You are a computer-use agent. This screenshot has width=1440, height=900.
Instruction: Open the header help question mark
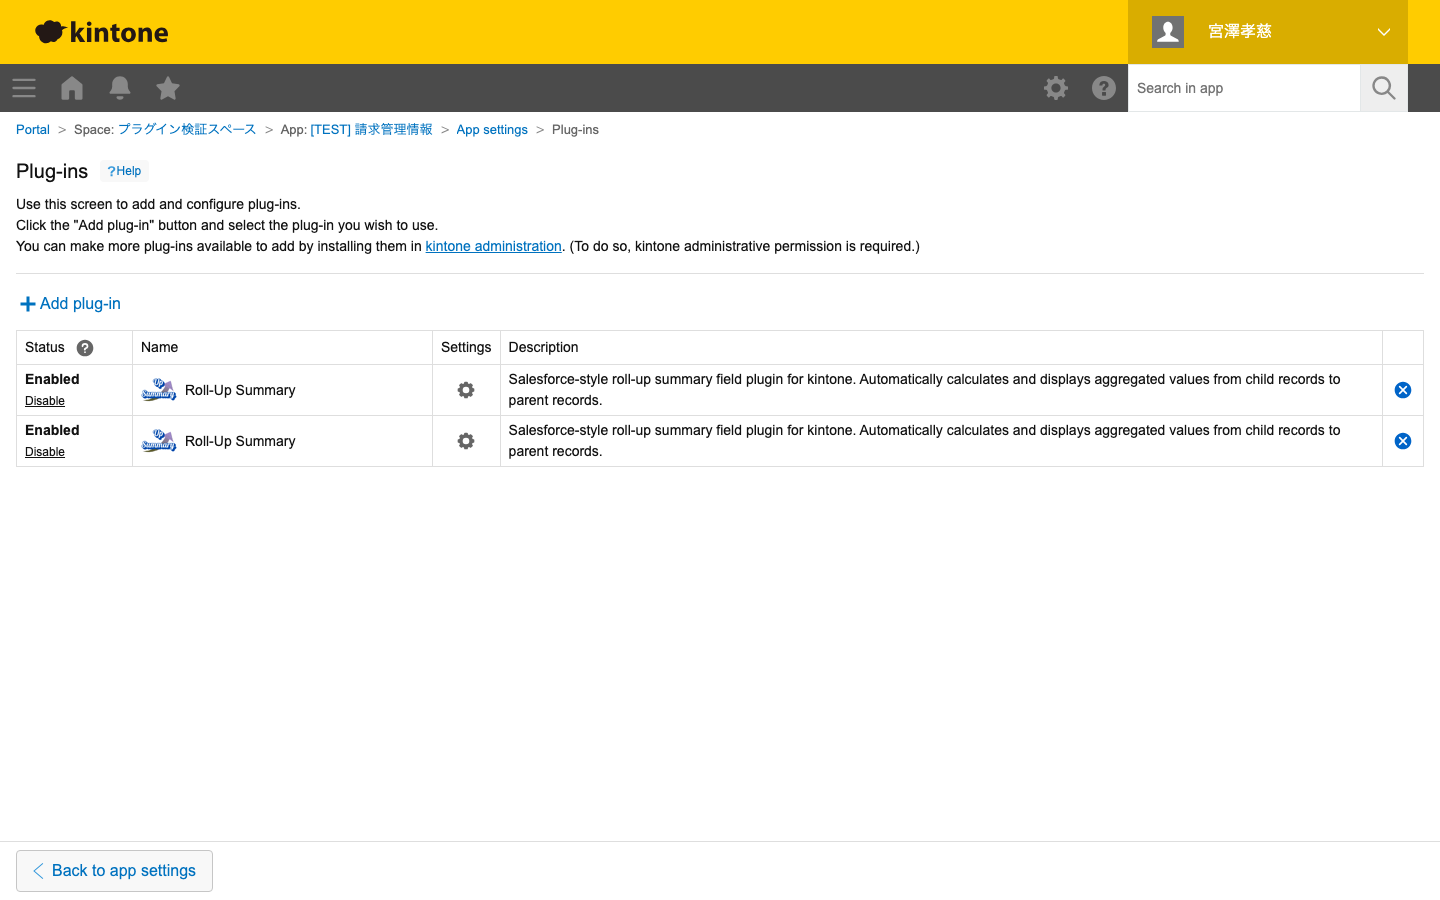1104,88
